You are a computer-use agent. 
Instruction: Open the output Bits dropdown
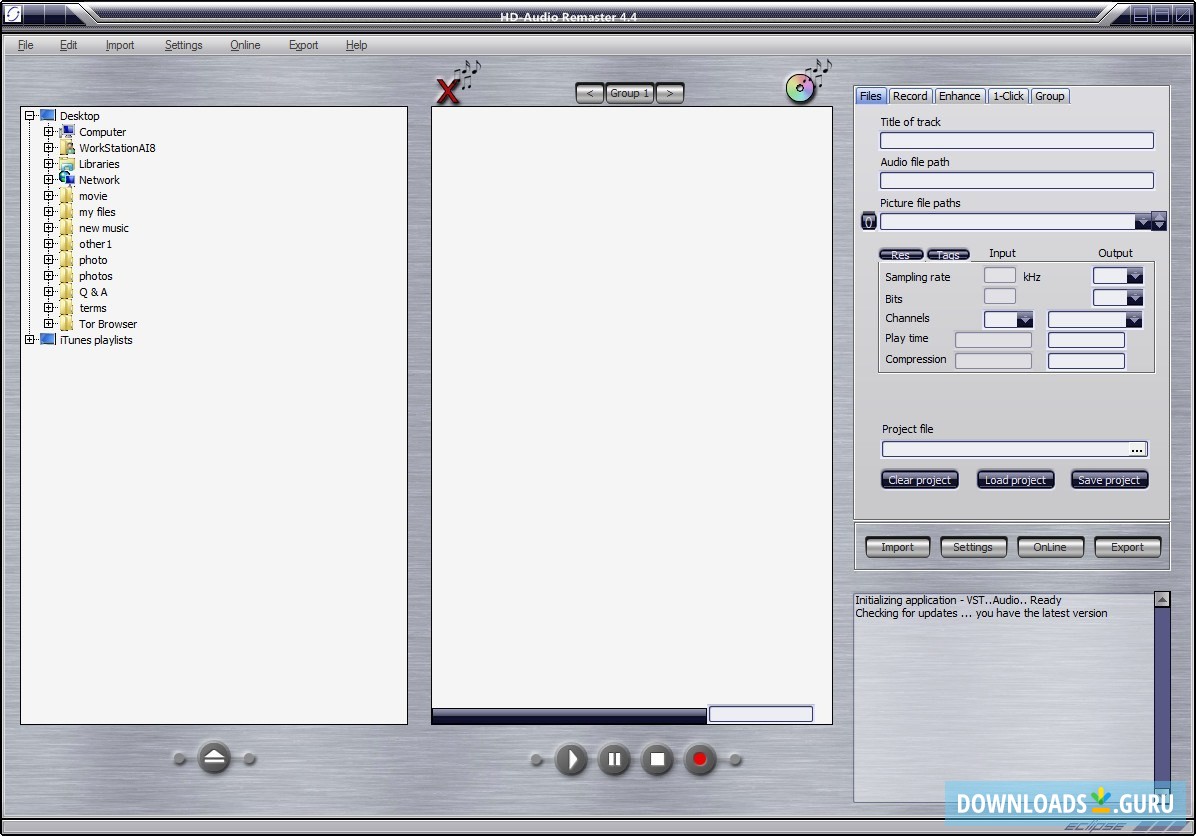click(1134, 297)
